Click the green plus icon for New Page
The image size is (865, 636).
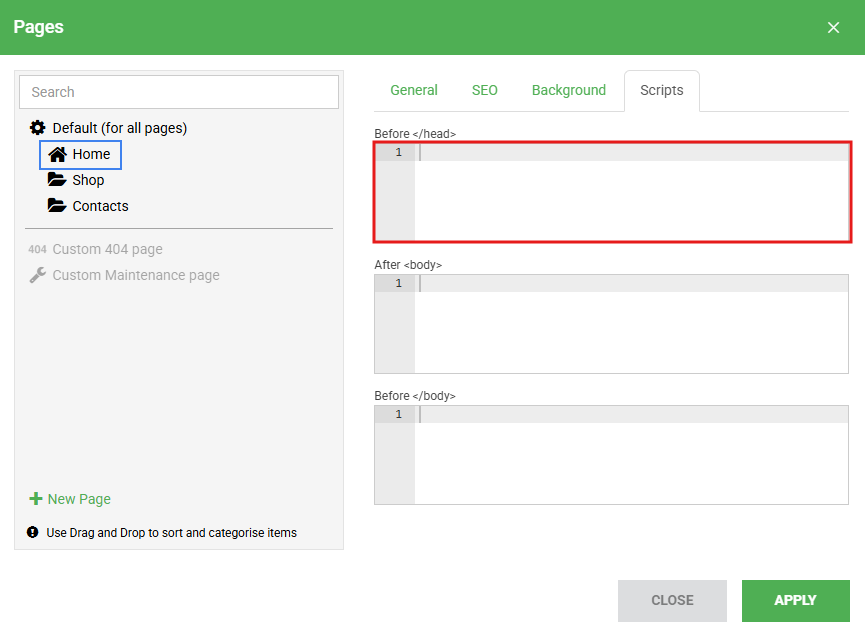click(36, 499)
